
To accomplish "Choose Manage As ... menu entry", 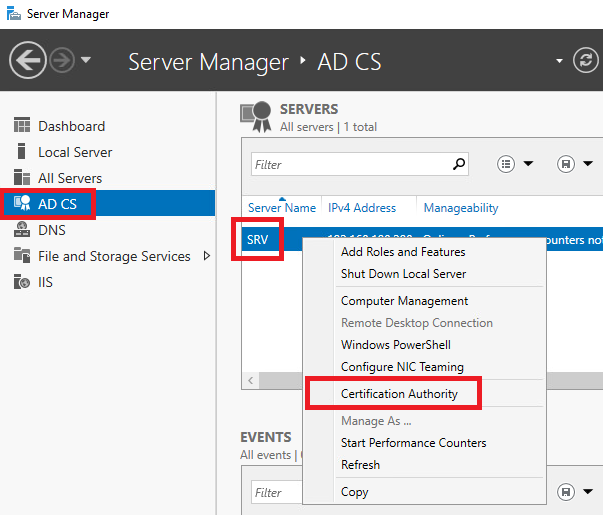I will pyautogui.click(x=376, y=421).
